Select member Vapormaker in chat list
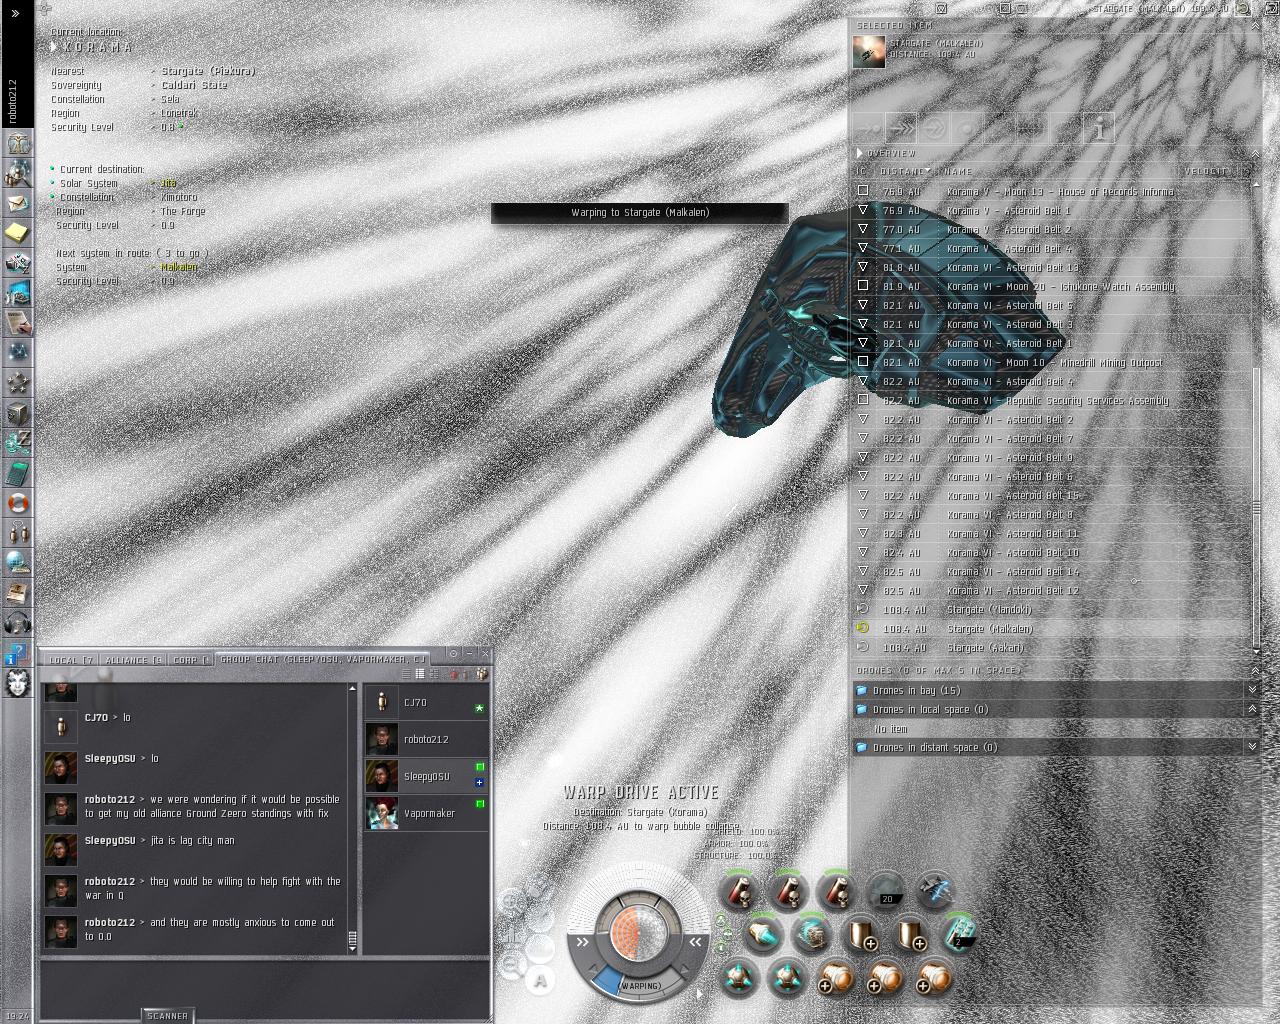Image resolution: width=1280 pixels, height=1024 pixels. pos(426,813)
